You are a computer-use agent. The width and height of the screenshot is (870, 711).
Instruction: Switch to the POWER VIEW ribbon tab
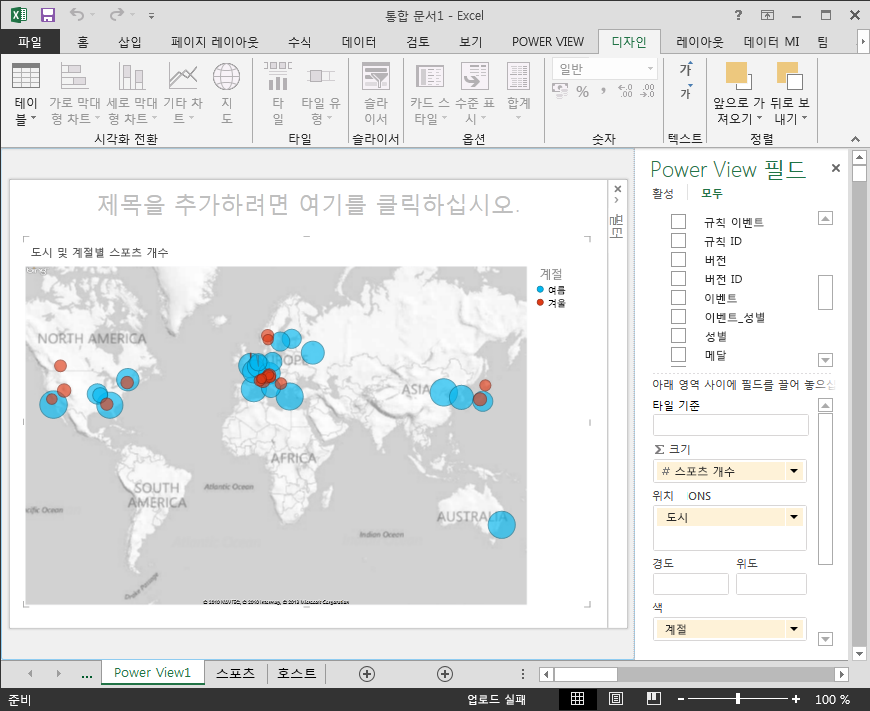(x=548, y=42)
